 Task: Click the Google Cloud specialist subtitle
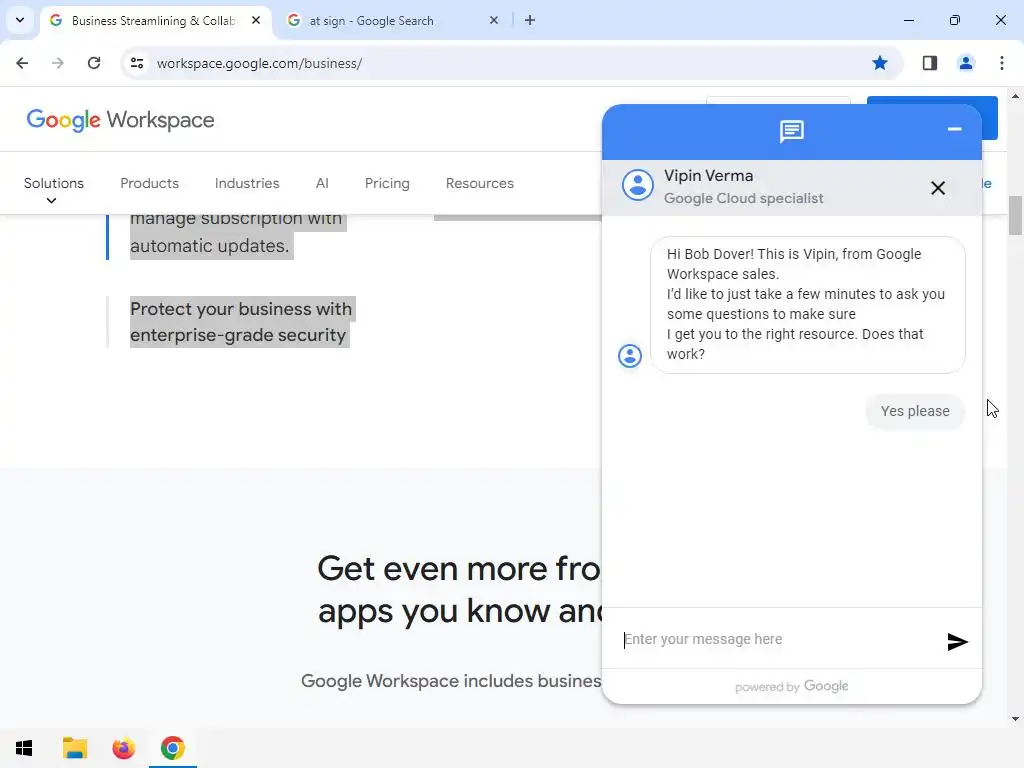(x=743, y=198)
